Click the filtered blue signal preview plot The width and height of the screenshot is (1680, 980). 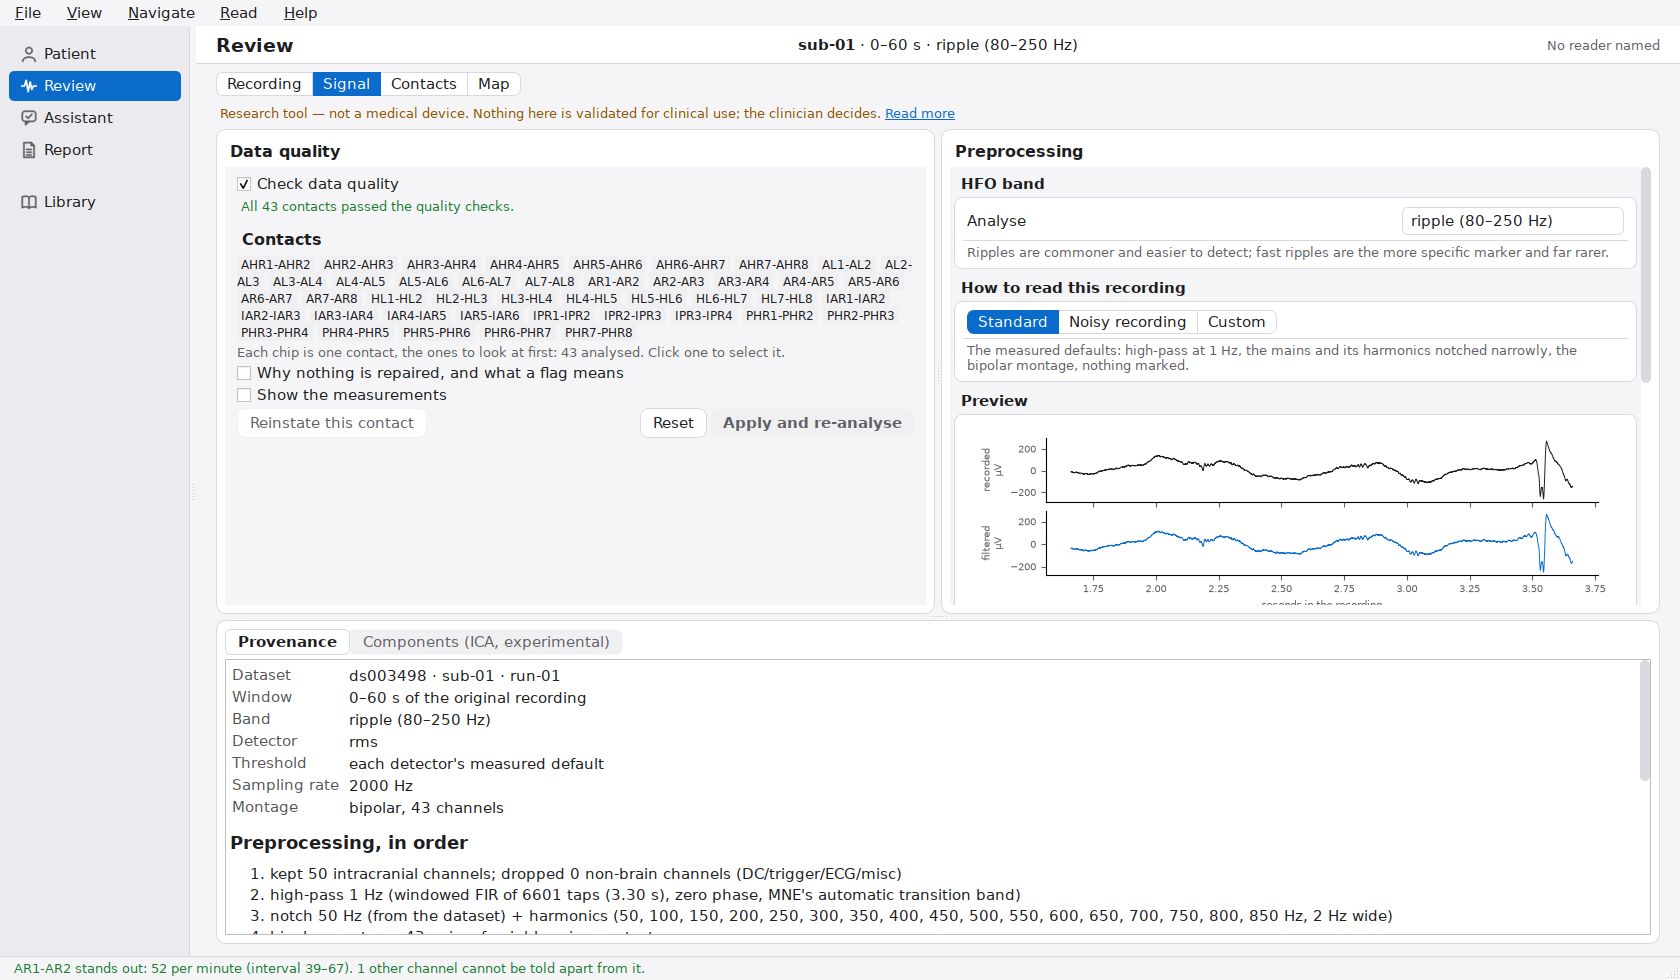pyautogui.click(x=1321, y=544)
